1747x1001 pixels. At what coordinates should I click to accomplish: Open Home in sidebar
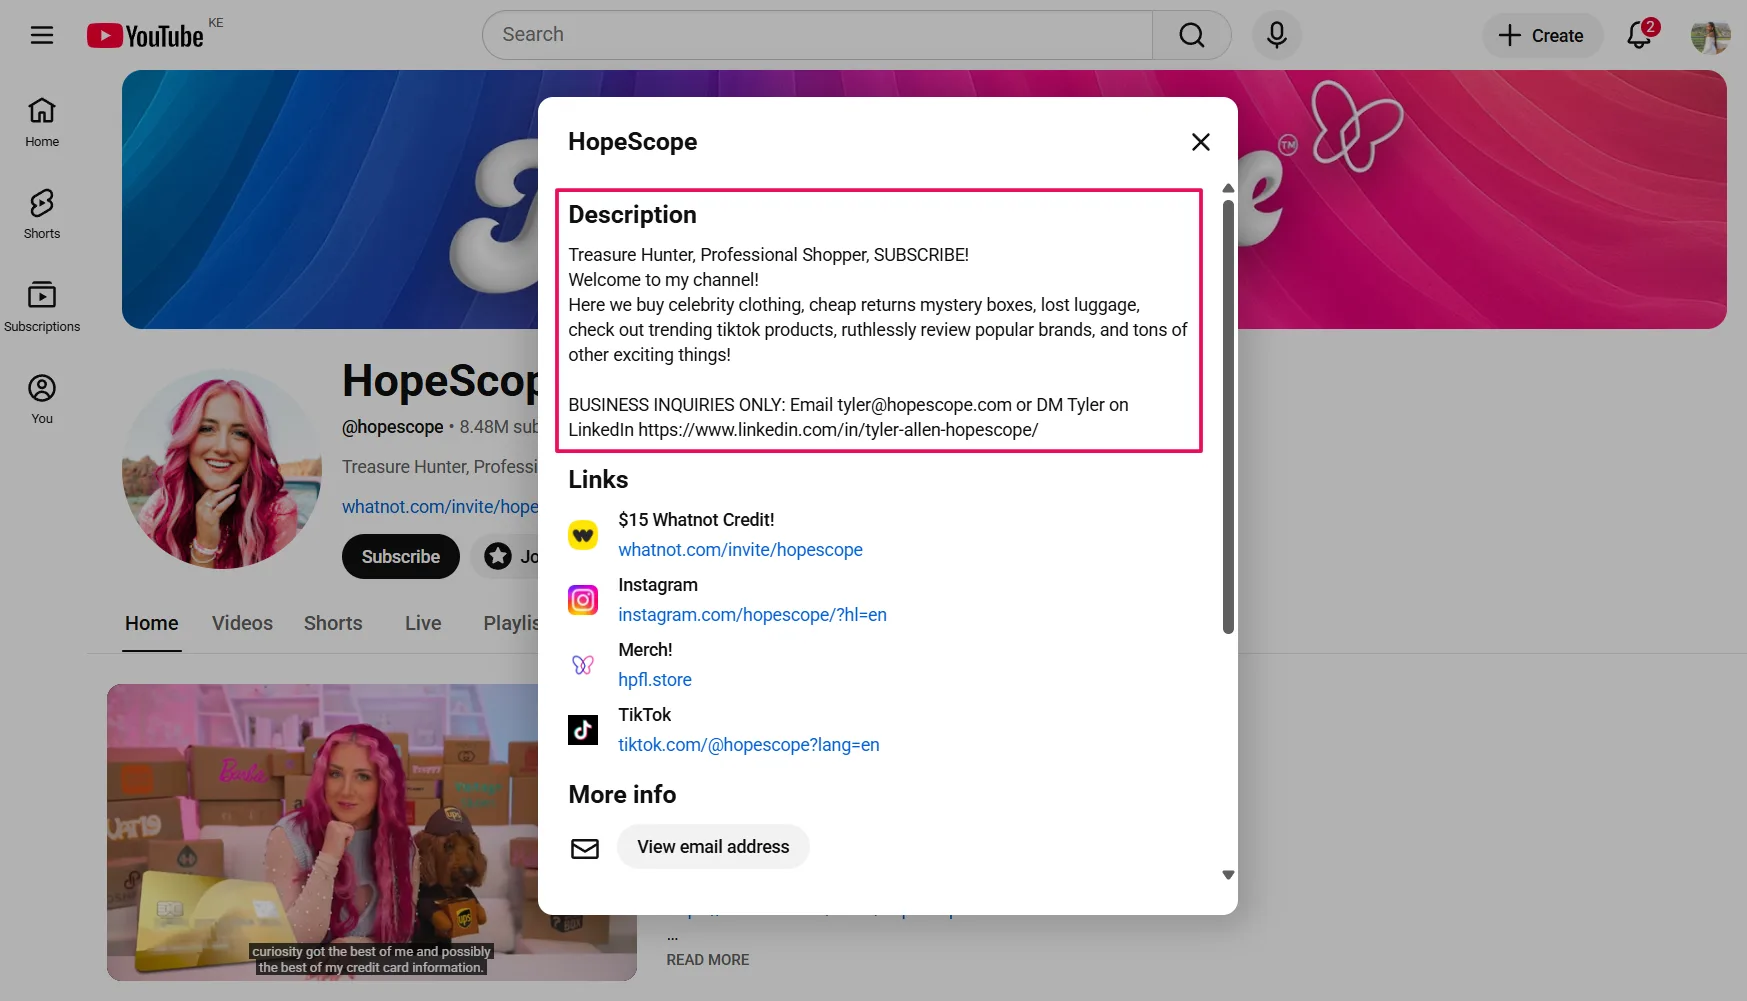coord(42,122)
